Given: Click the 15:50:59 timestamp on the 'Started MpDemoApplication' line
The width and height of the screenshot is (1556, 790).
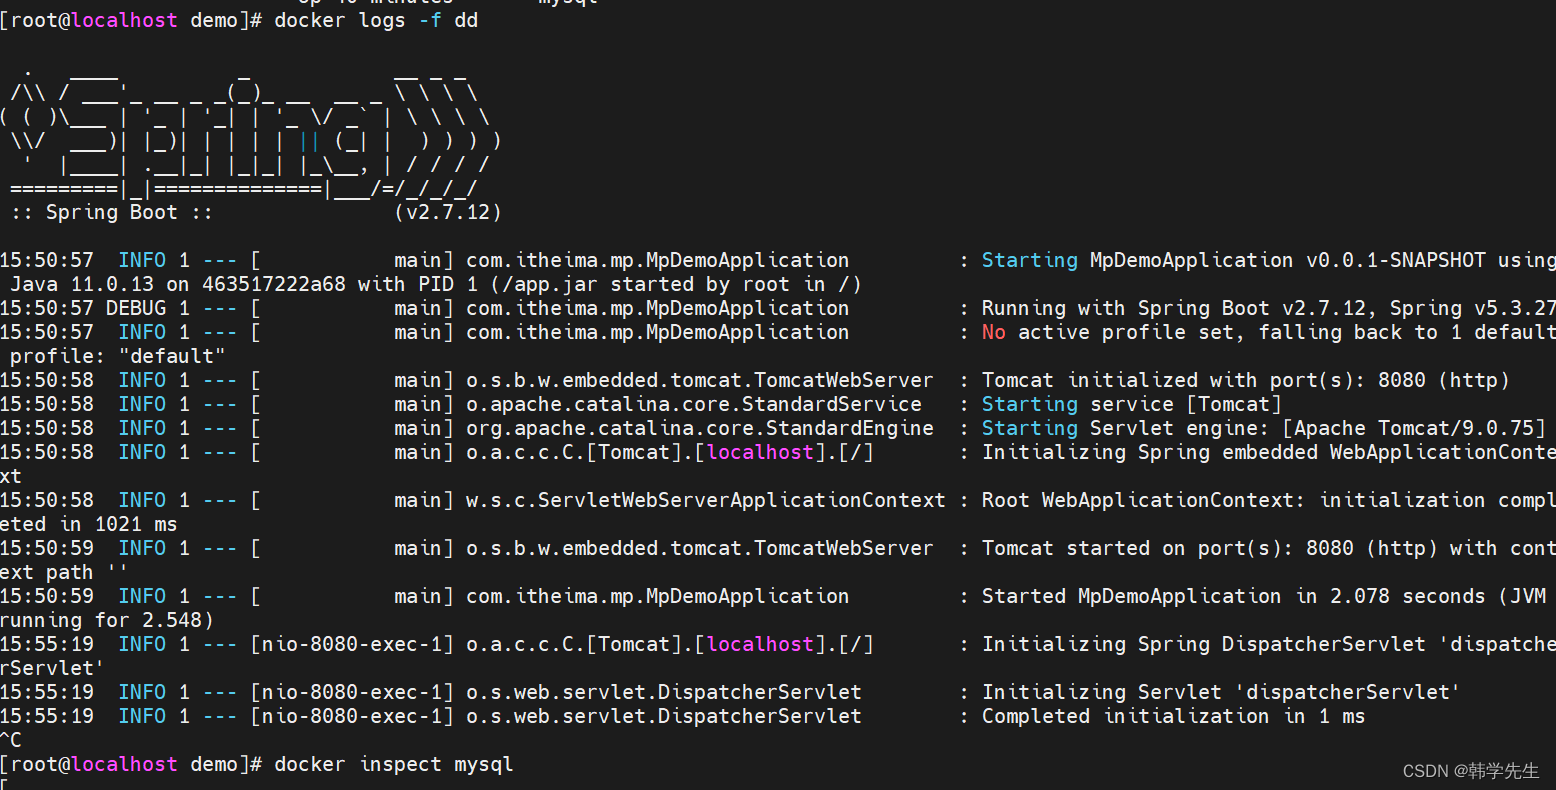Looking at the screenshot, I should (x=47, y=596).
